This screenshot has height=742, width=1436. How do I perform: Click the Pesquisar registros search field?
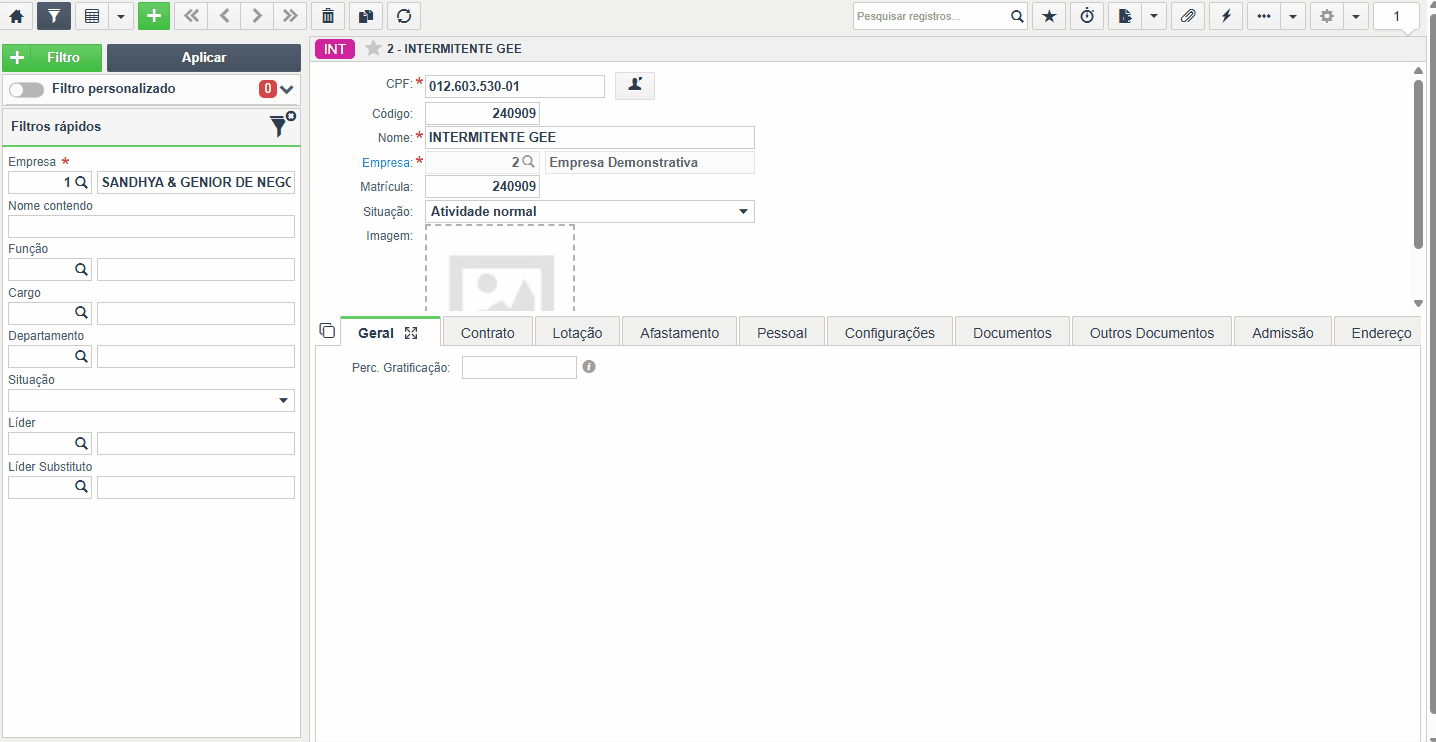931,16
